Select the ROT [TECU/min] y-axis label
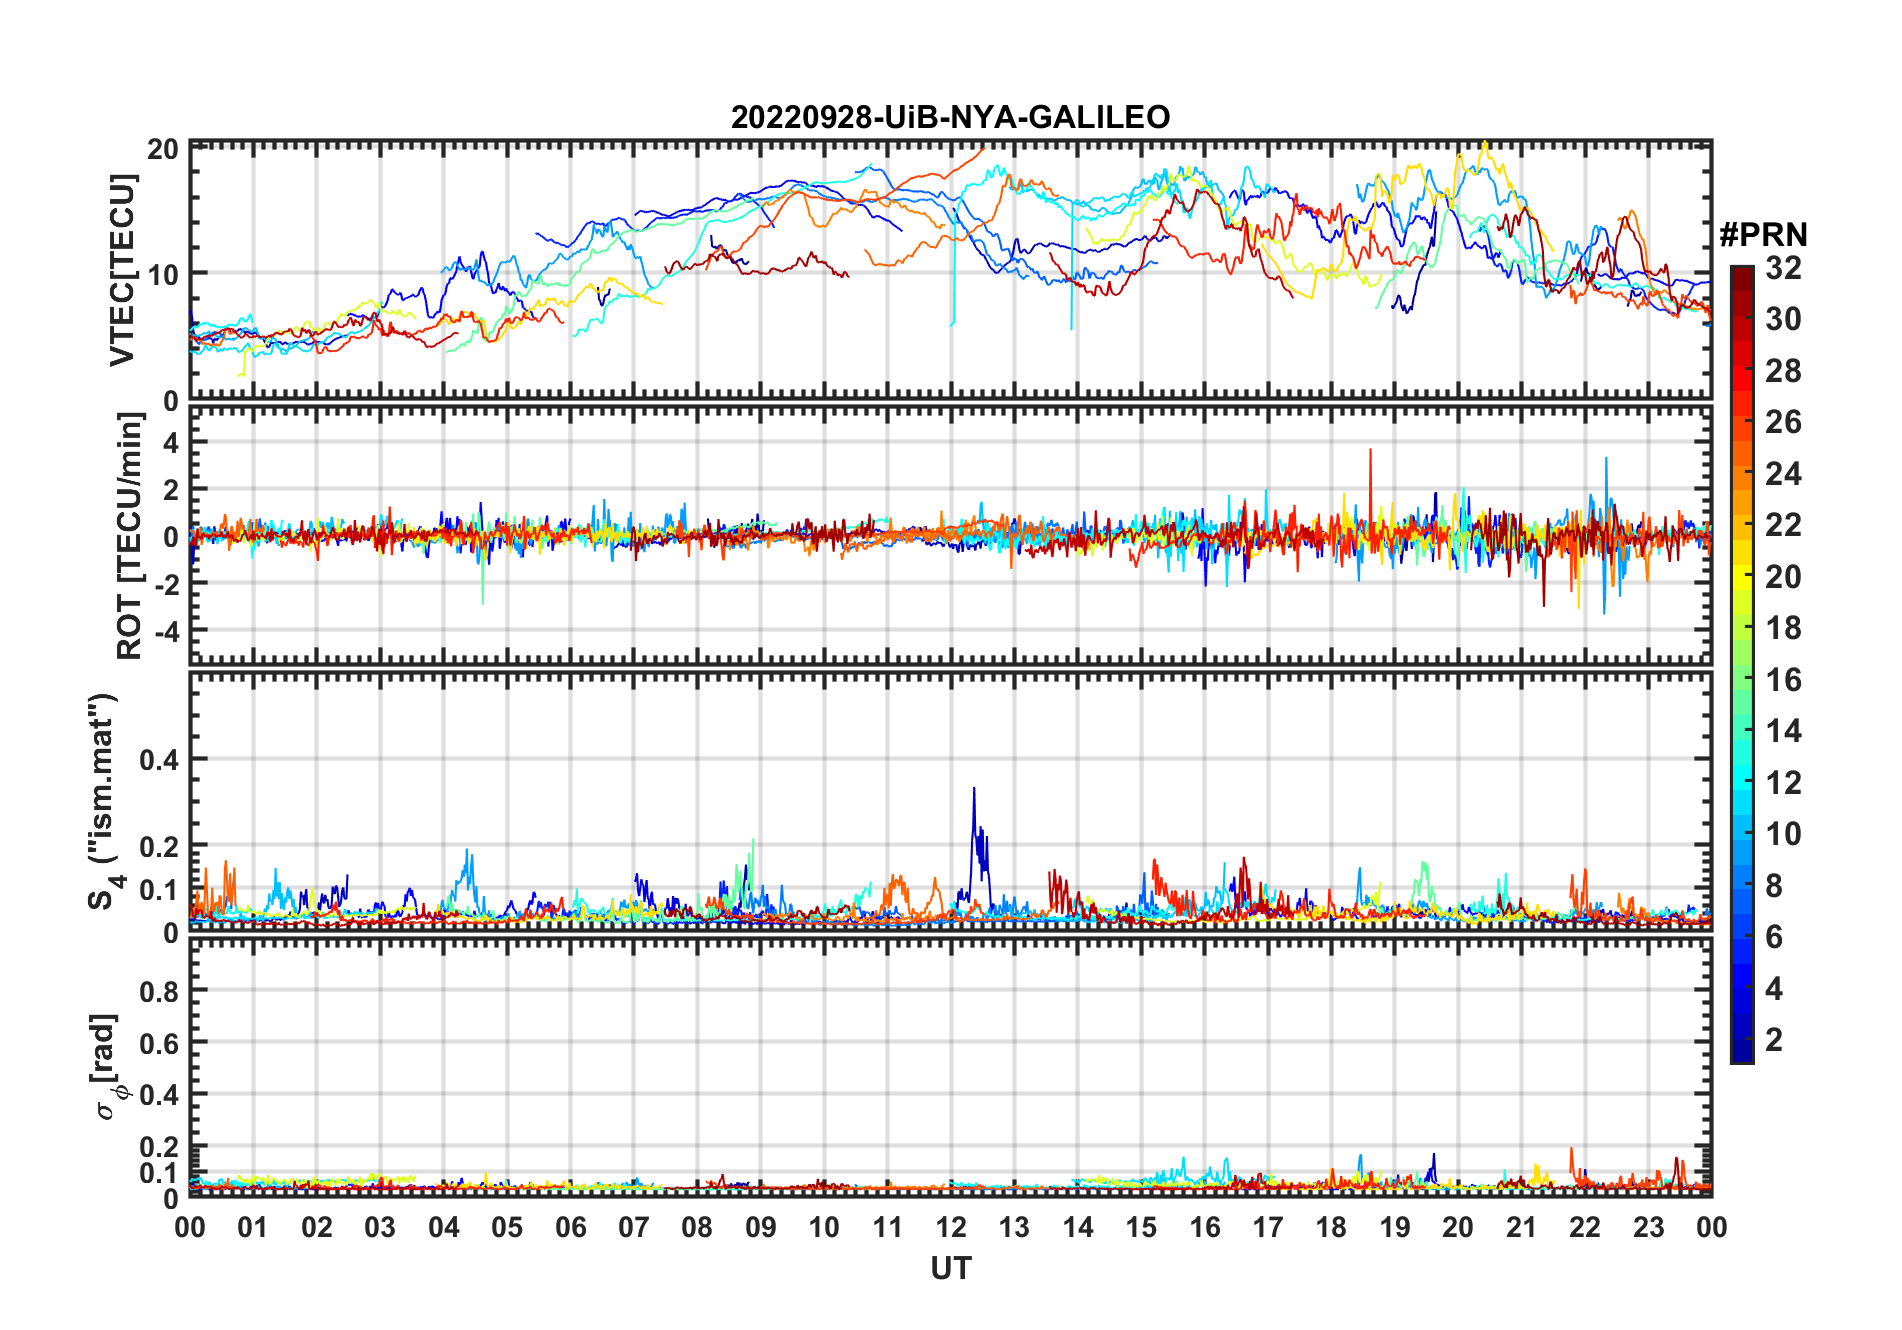The width and height of the screenshot is (1902, 1330). coord(130,535)
